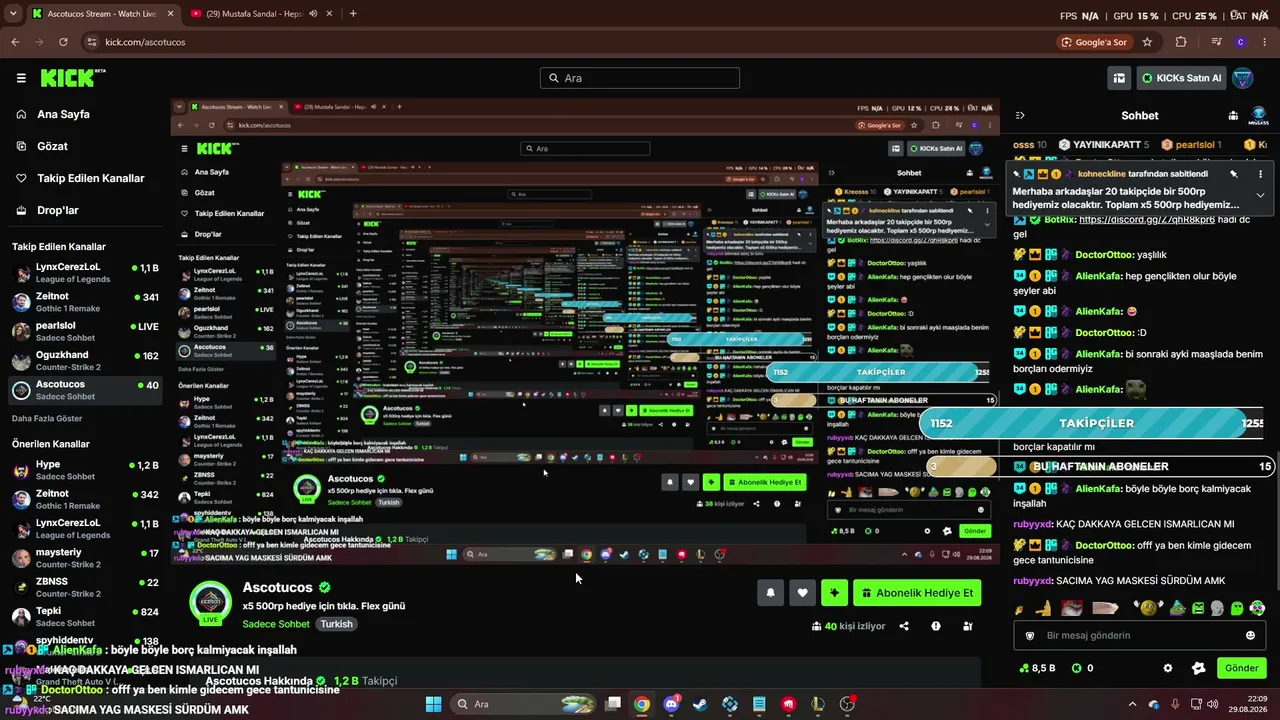1280x720 pixels.
Task: Open ZBNSS channel in sidebar
Action: pos(85,587)
